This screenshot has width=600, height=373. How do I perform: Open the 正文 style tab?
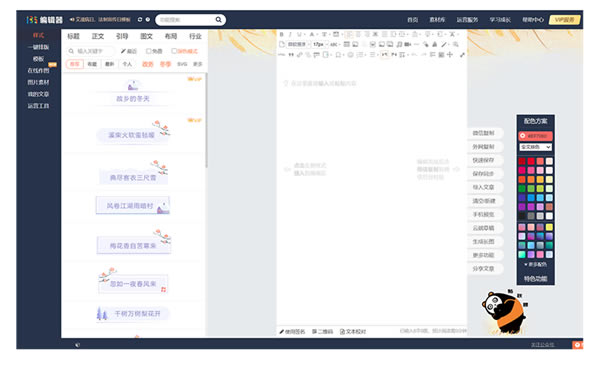(x=98, y=36)
